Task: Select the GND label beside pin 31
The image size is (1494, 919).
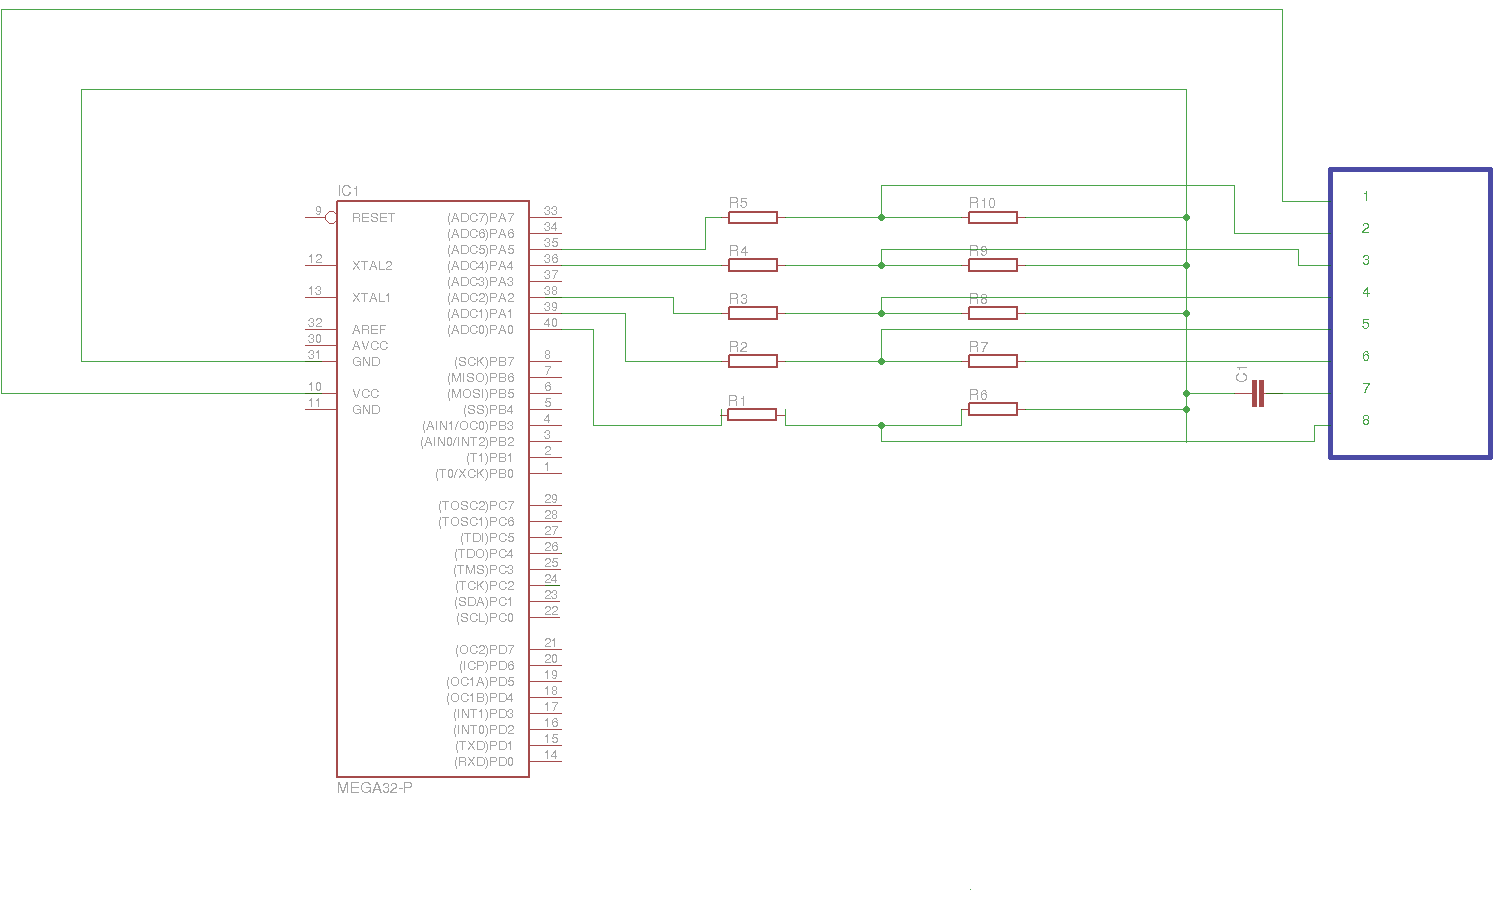Action: (x=366, y=362)
